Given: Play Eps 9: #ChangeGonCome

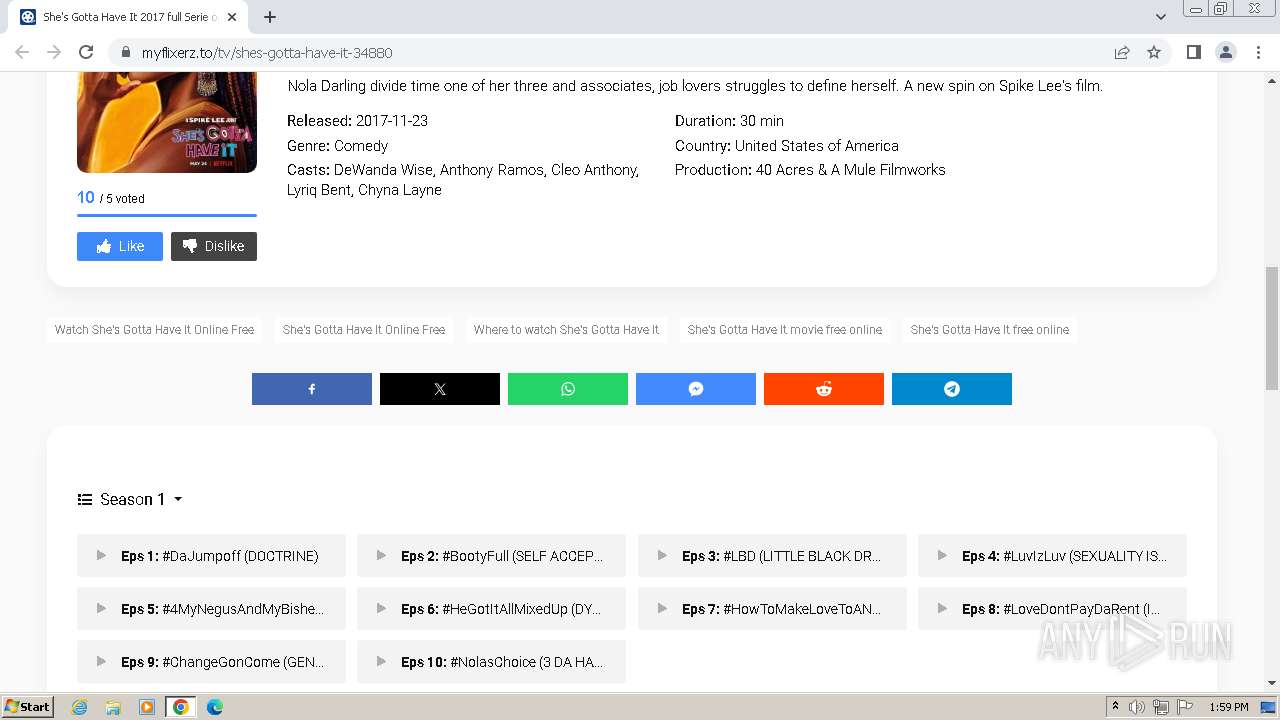Looking at the screenshot, I should coord(211,661).
